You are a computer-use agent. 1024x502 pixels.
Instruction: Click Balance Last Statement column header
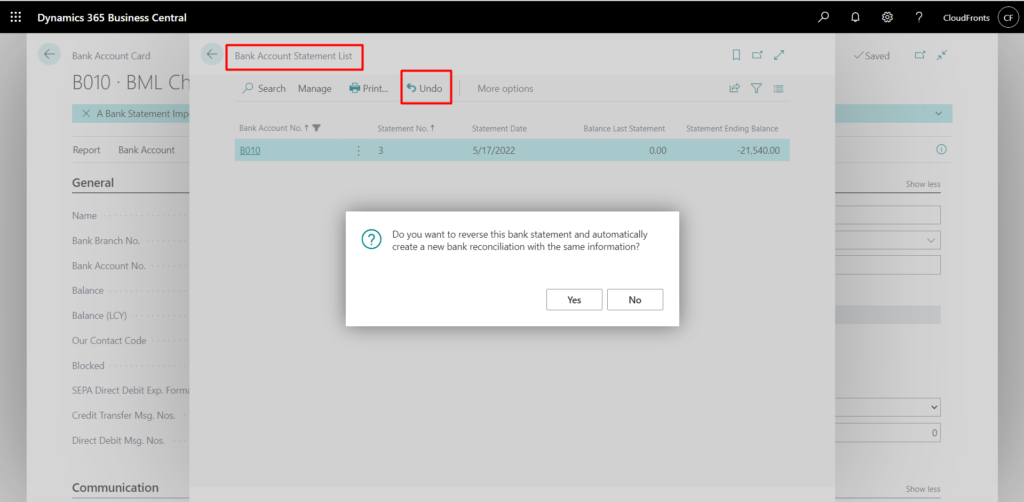point(624,128)
